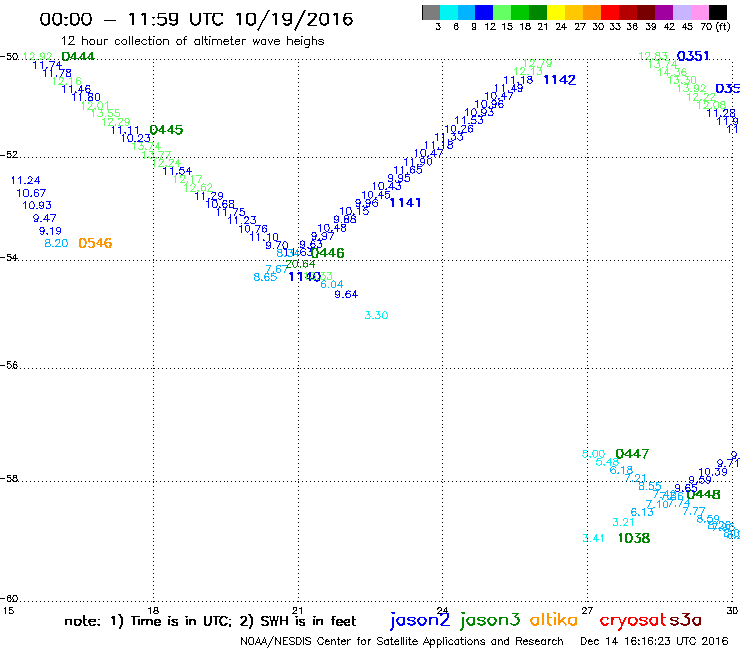Click the track time label 0447

pos(632,454)
